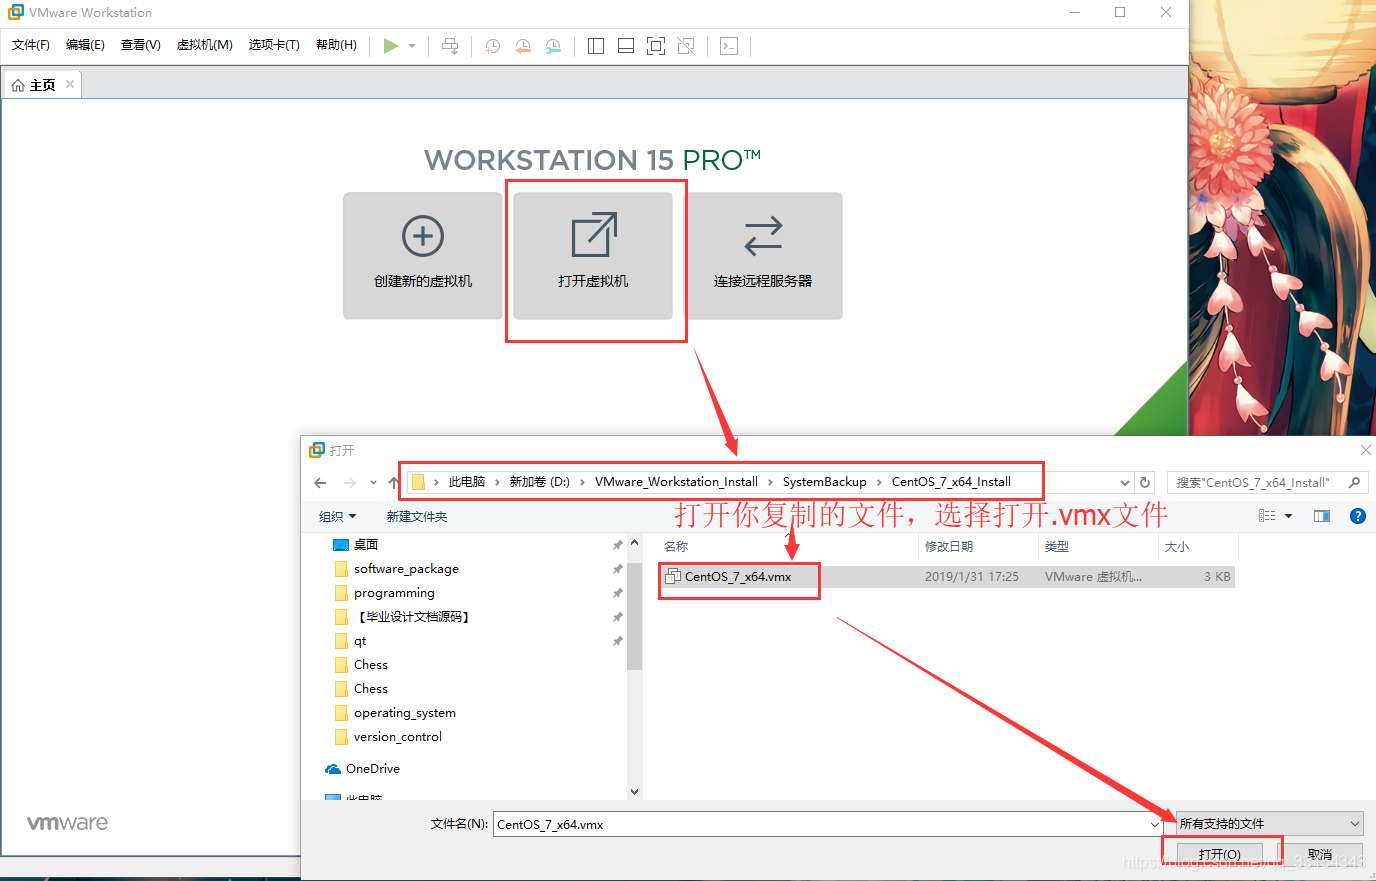1376x881 pixels.
Task: Click 新加卷 (D:) in address path
Action: tap(540, 482)
